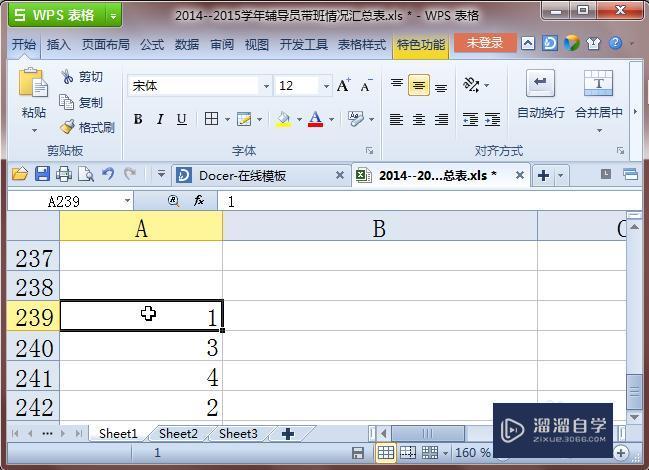Screen dimensions: 649x470
Task: Open the Name Box dropdown arrow
Action: [127, 201]
